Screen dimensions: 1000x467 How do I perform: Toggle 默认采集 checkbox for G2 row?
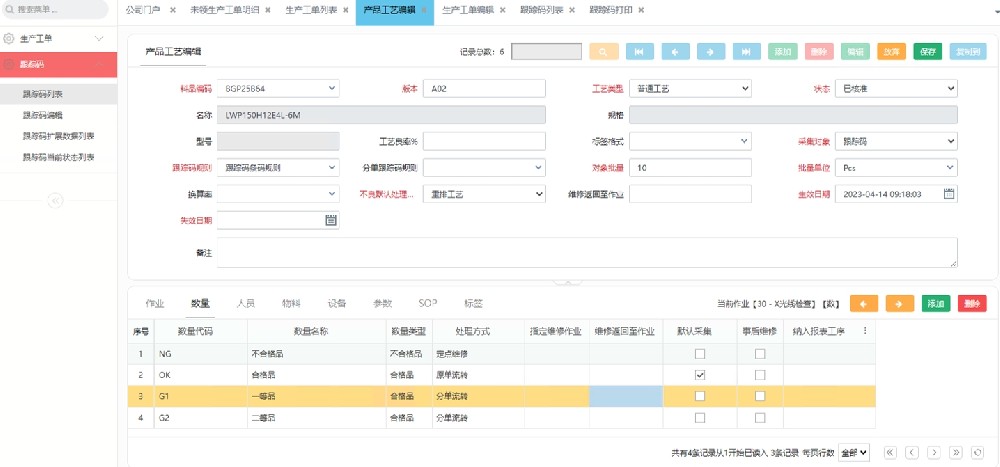(x=700, y=418)
